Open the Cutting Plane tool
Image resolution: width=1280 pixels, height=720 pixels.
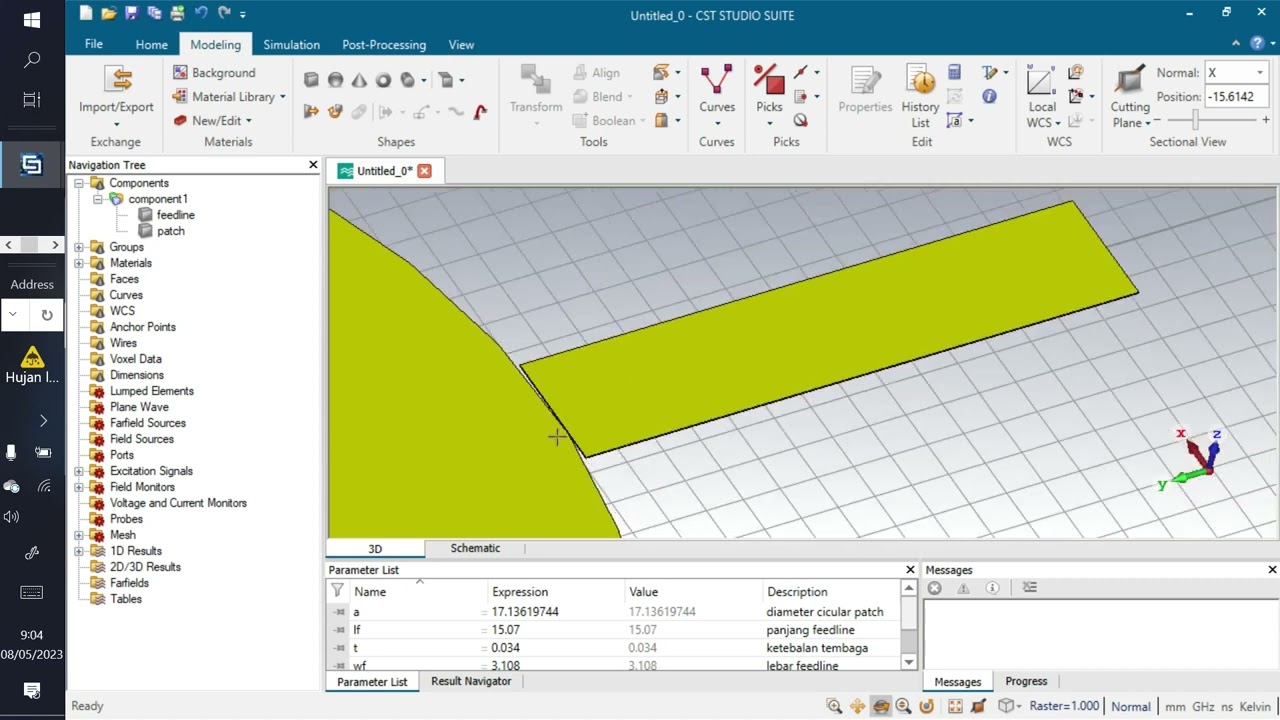pos(1130,98)
